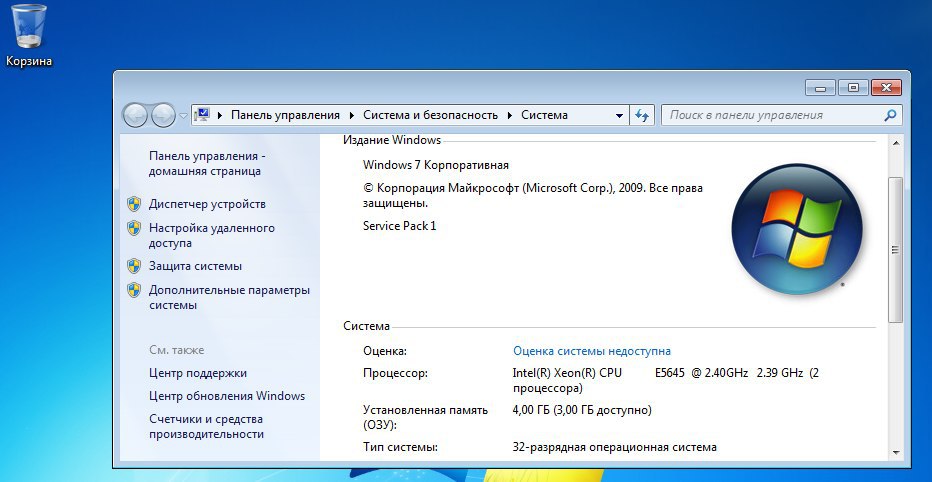Click the Windows 7 logo image
Viewport: 932px width, 482px height.
click(796, 229)
